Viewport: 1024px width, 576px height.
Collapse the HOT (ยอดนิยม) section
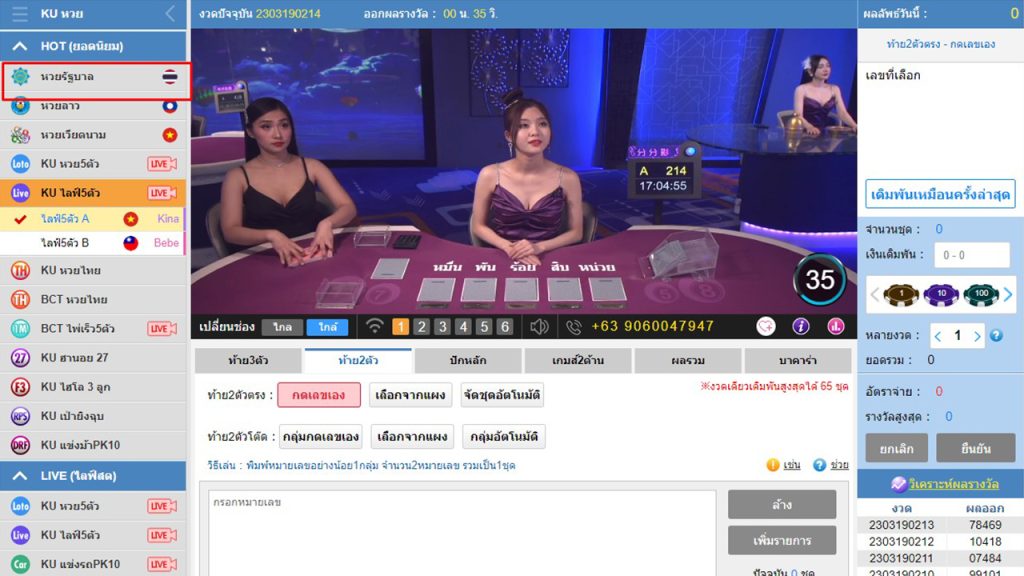coord(20,46)
